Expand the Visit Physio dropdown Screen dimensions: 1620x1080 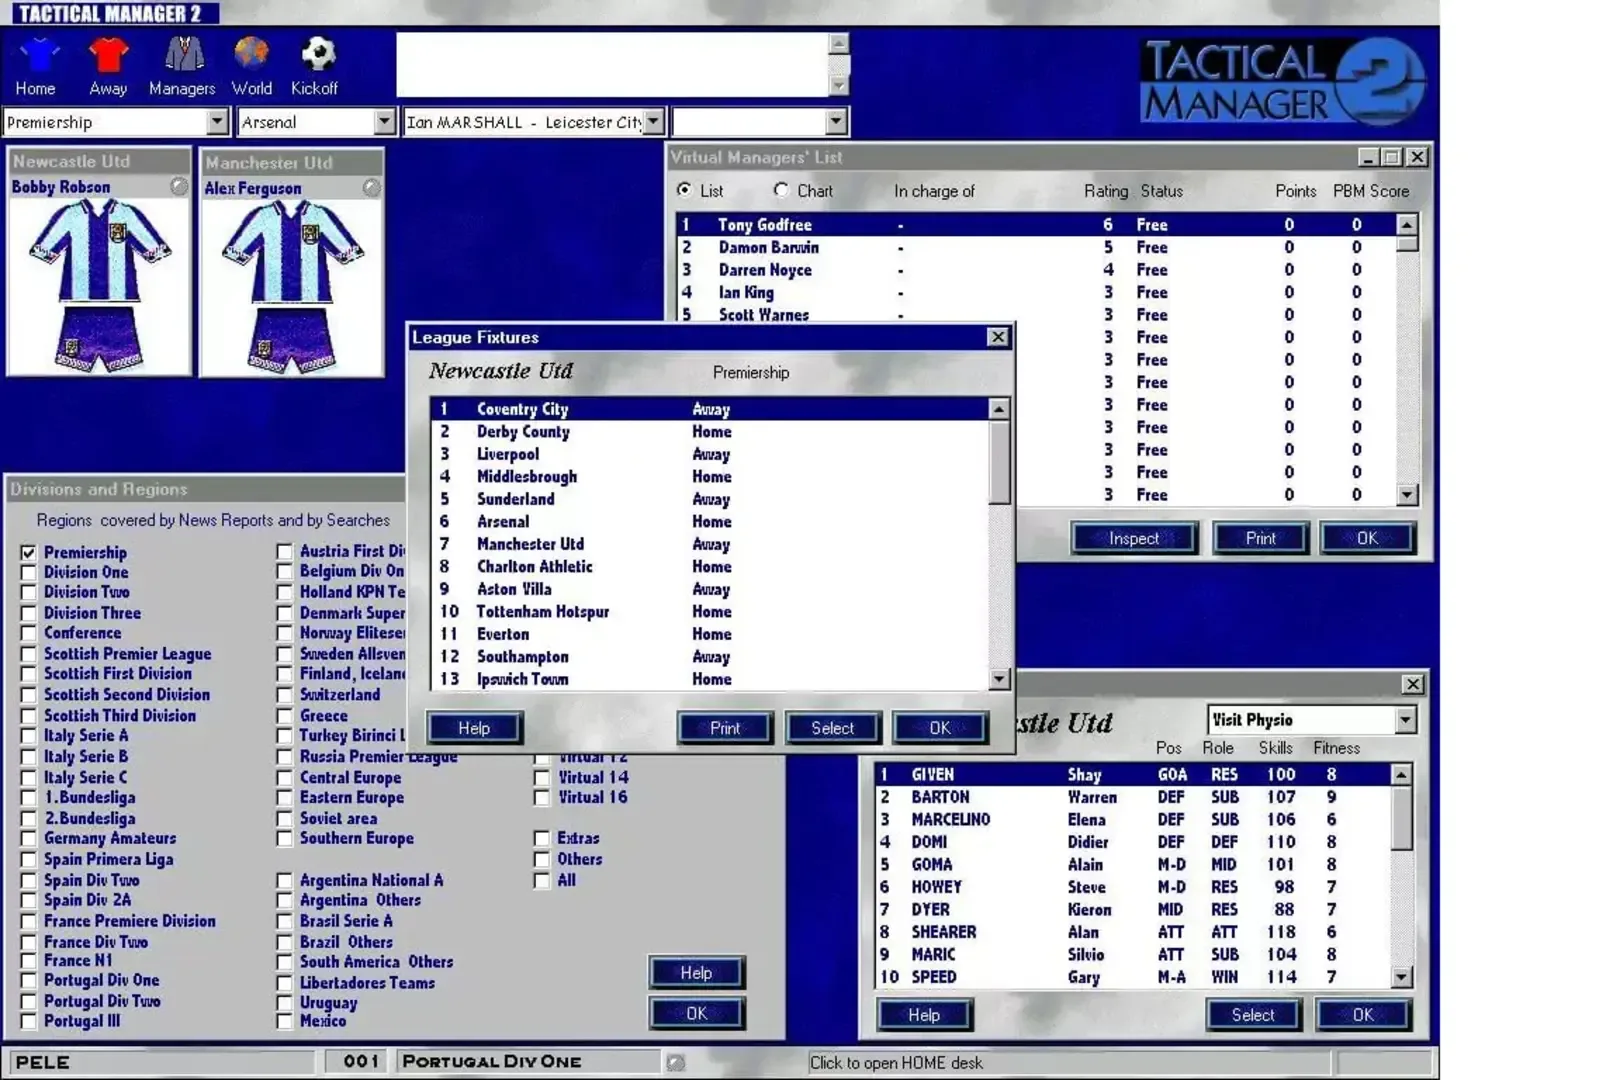(x=1405, y=720)
